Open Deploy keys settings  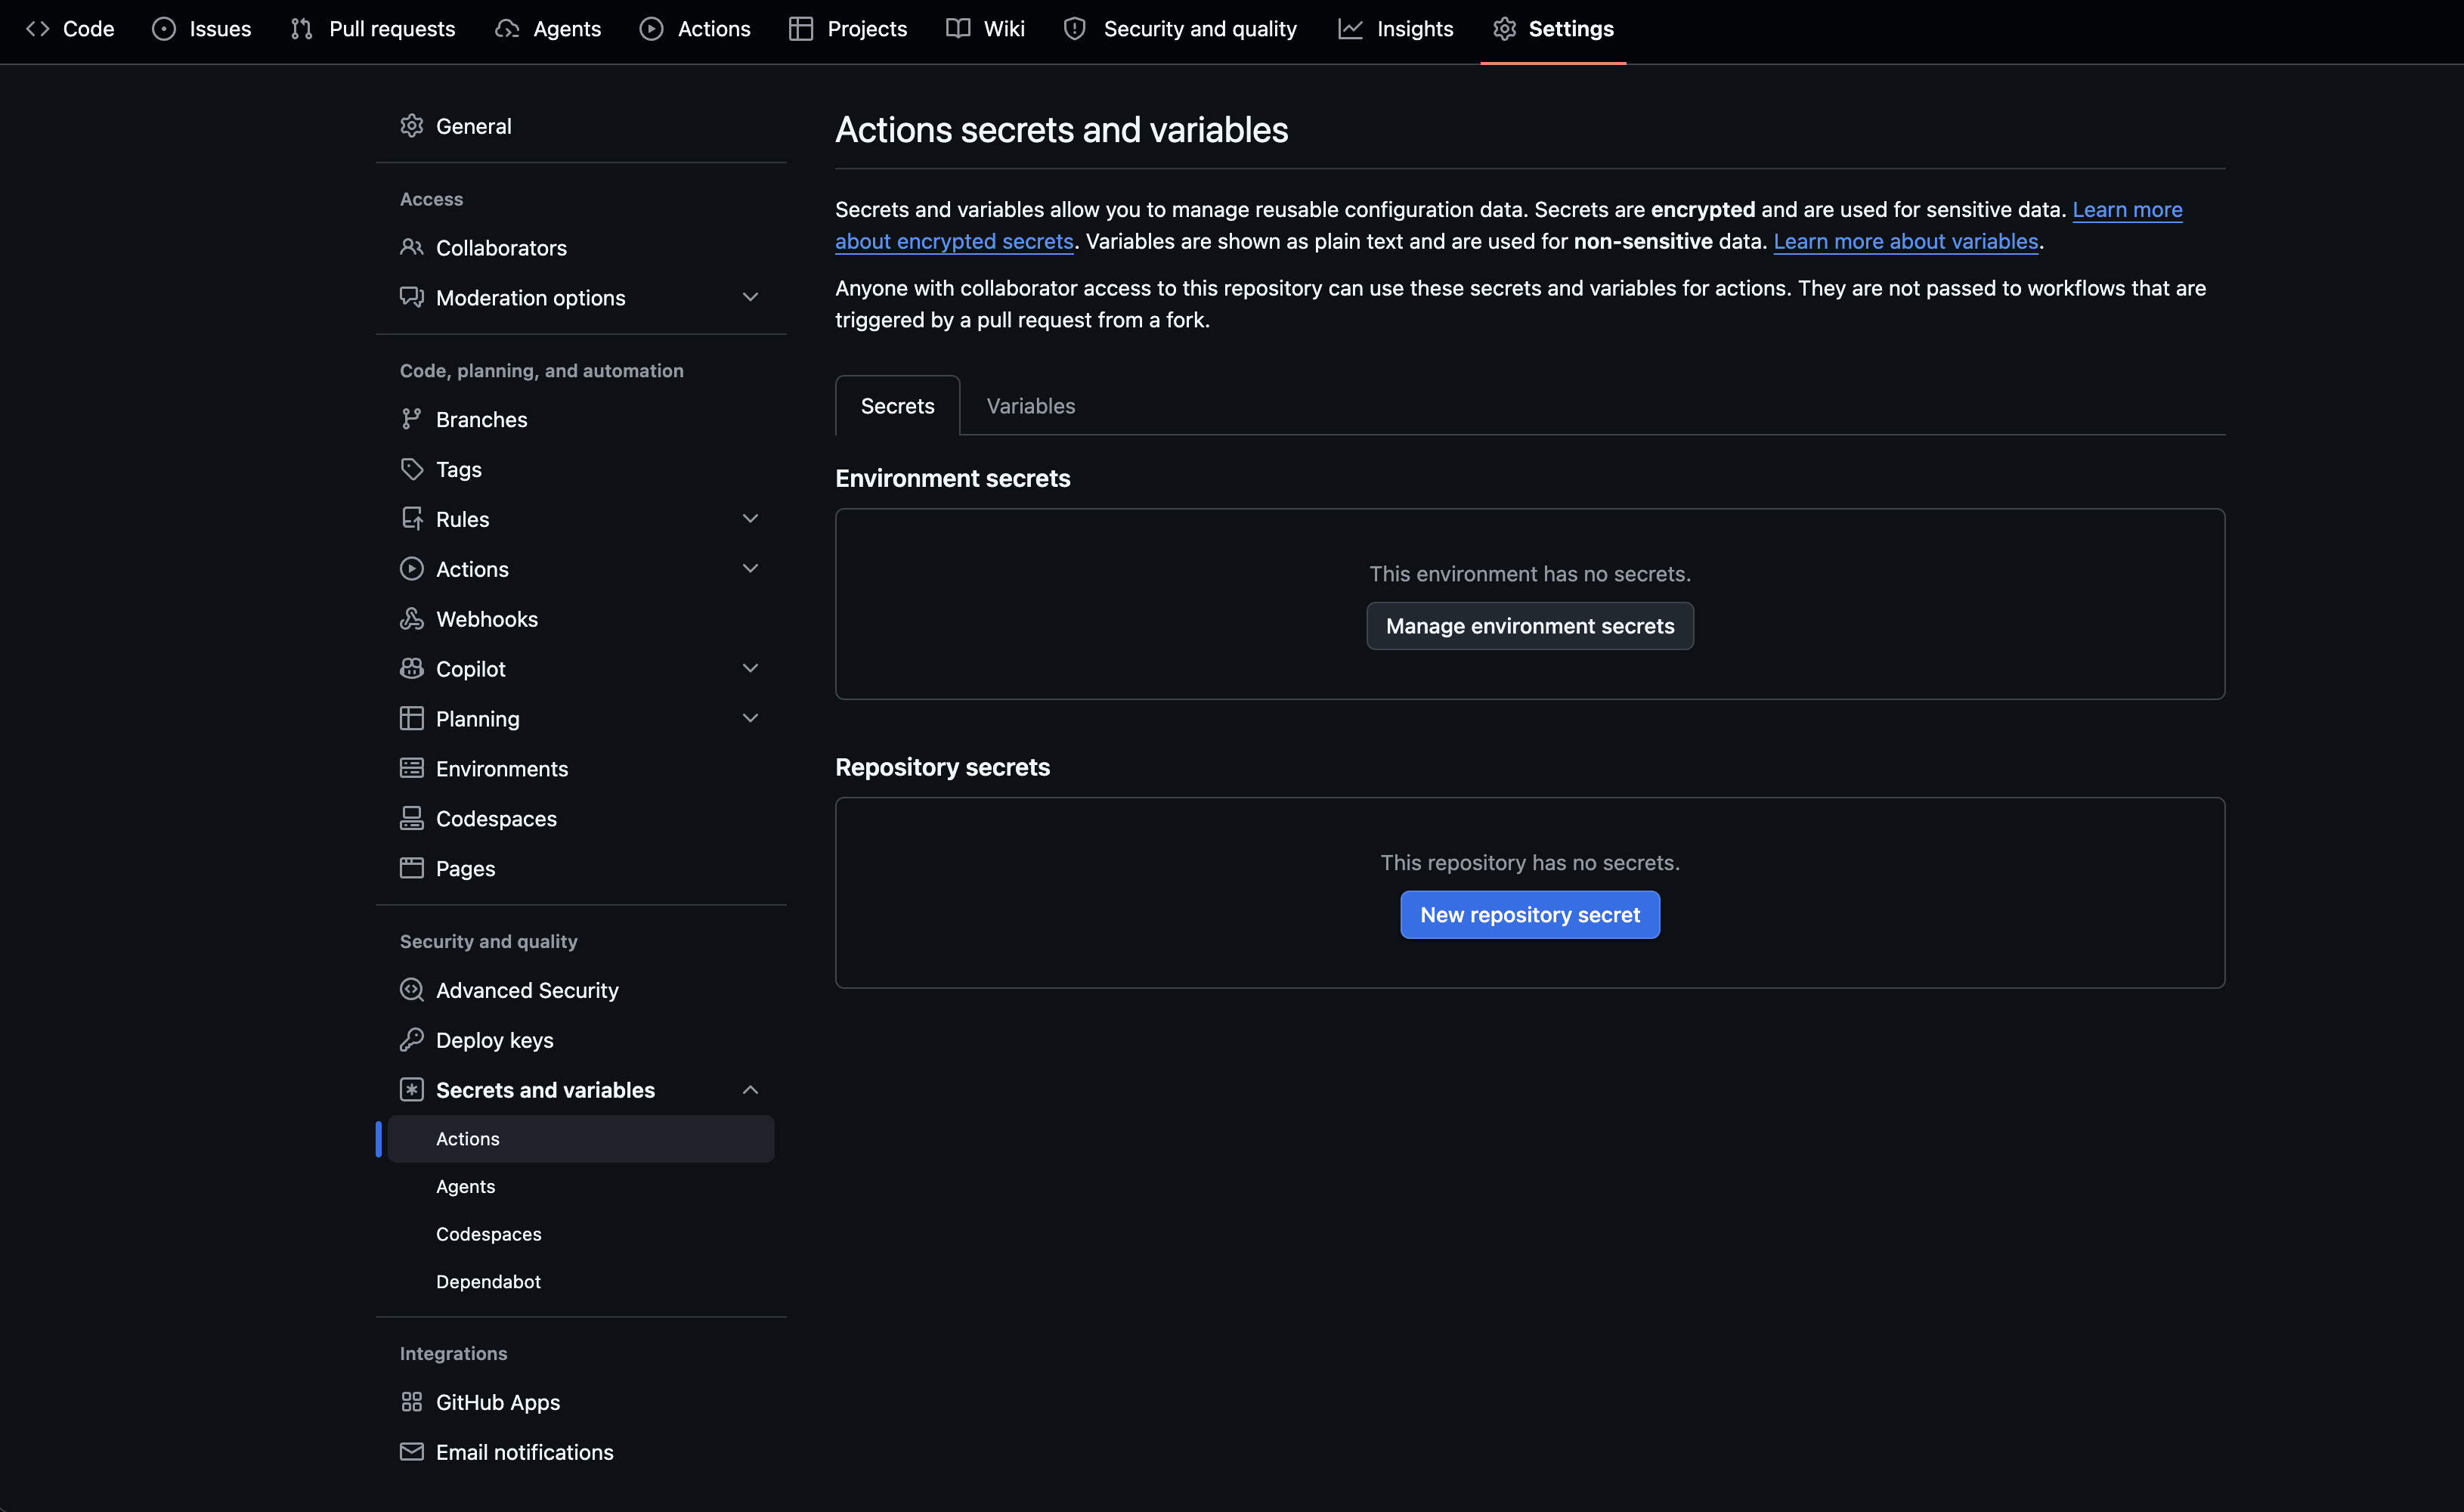pos(581,1040)
